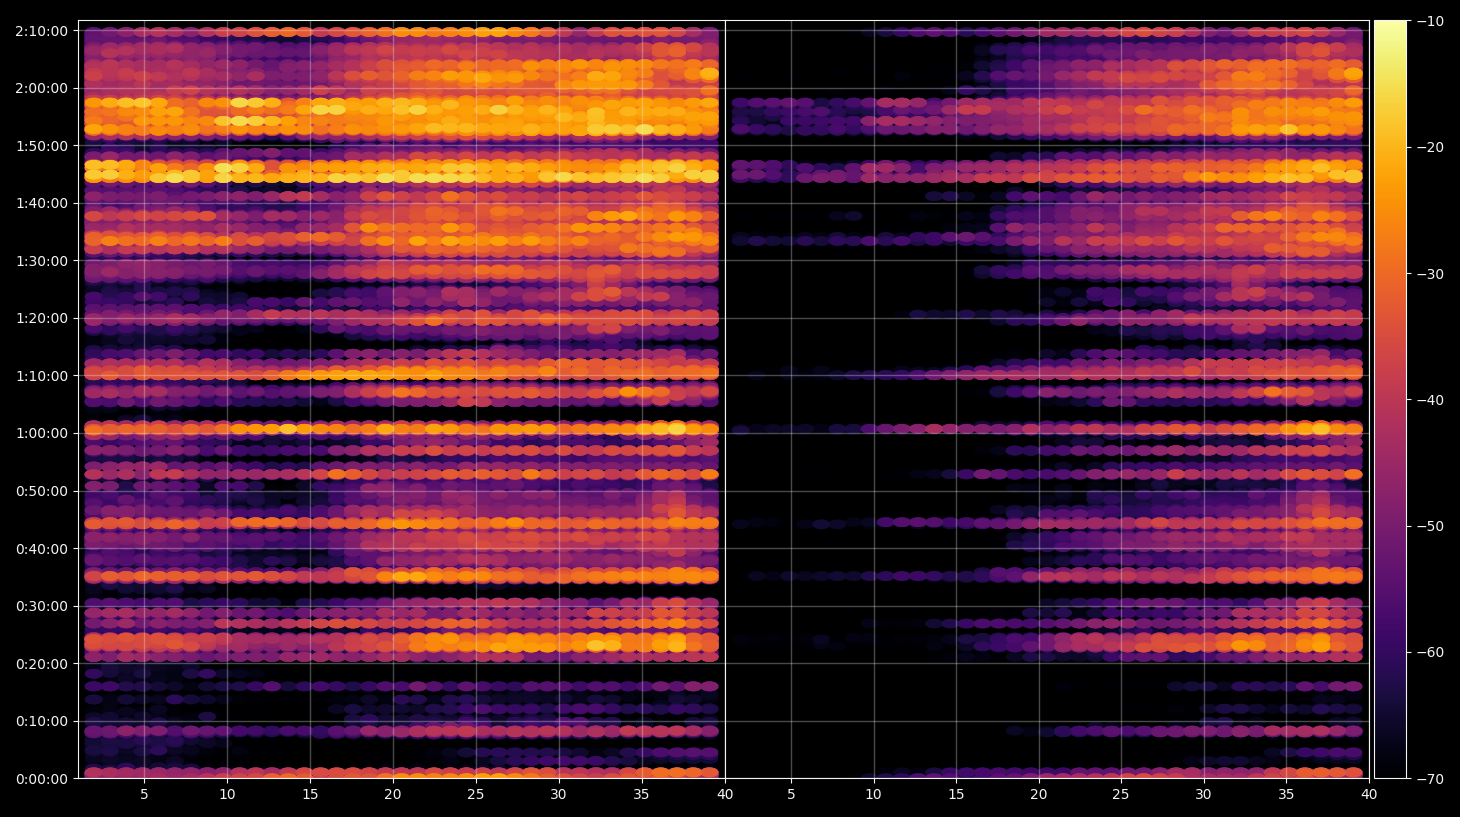Click the 1:30:00 time axis label
1460x817 pixels.
point(41,261)
